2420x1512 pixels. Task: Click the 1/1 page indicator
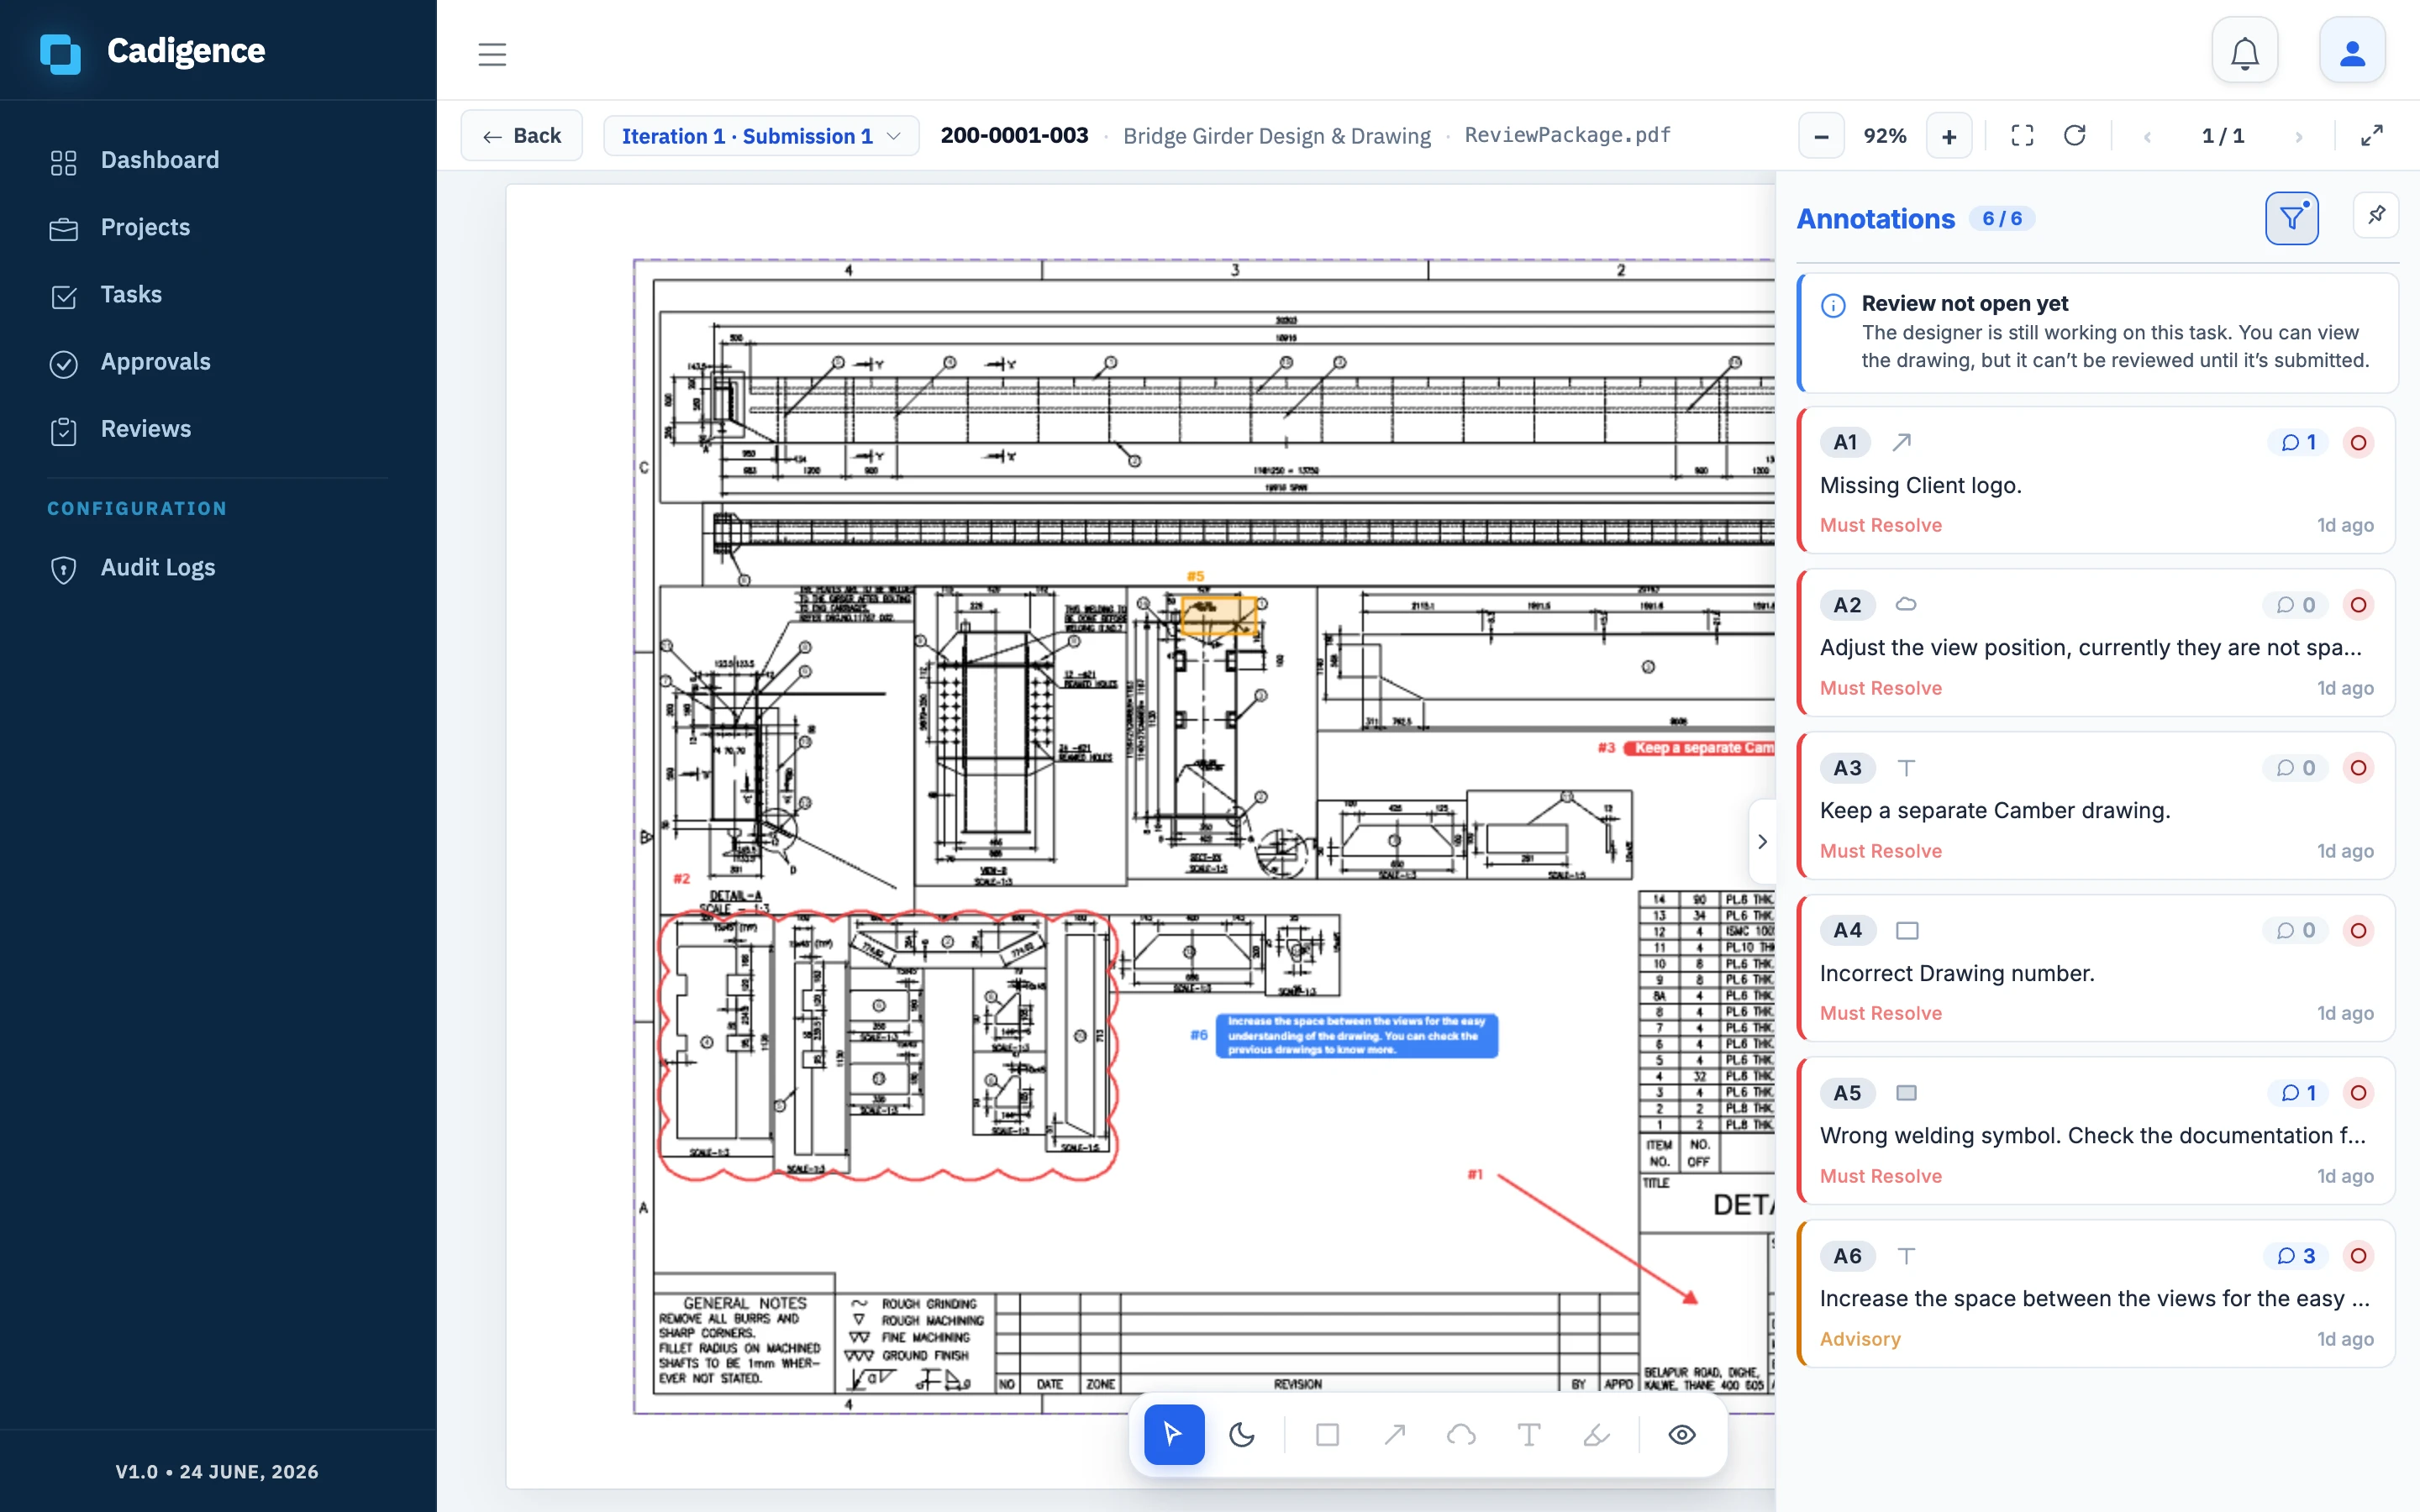[2223, 136]
